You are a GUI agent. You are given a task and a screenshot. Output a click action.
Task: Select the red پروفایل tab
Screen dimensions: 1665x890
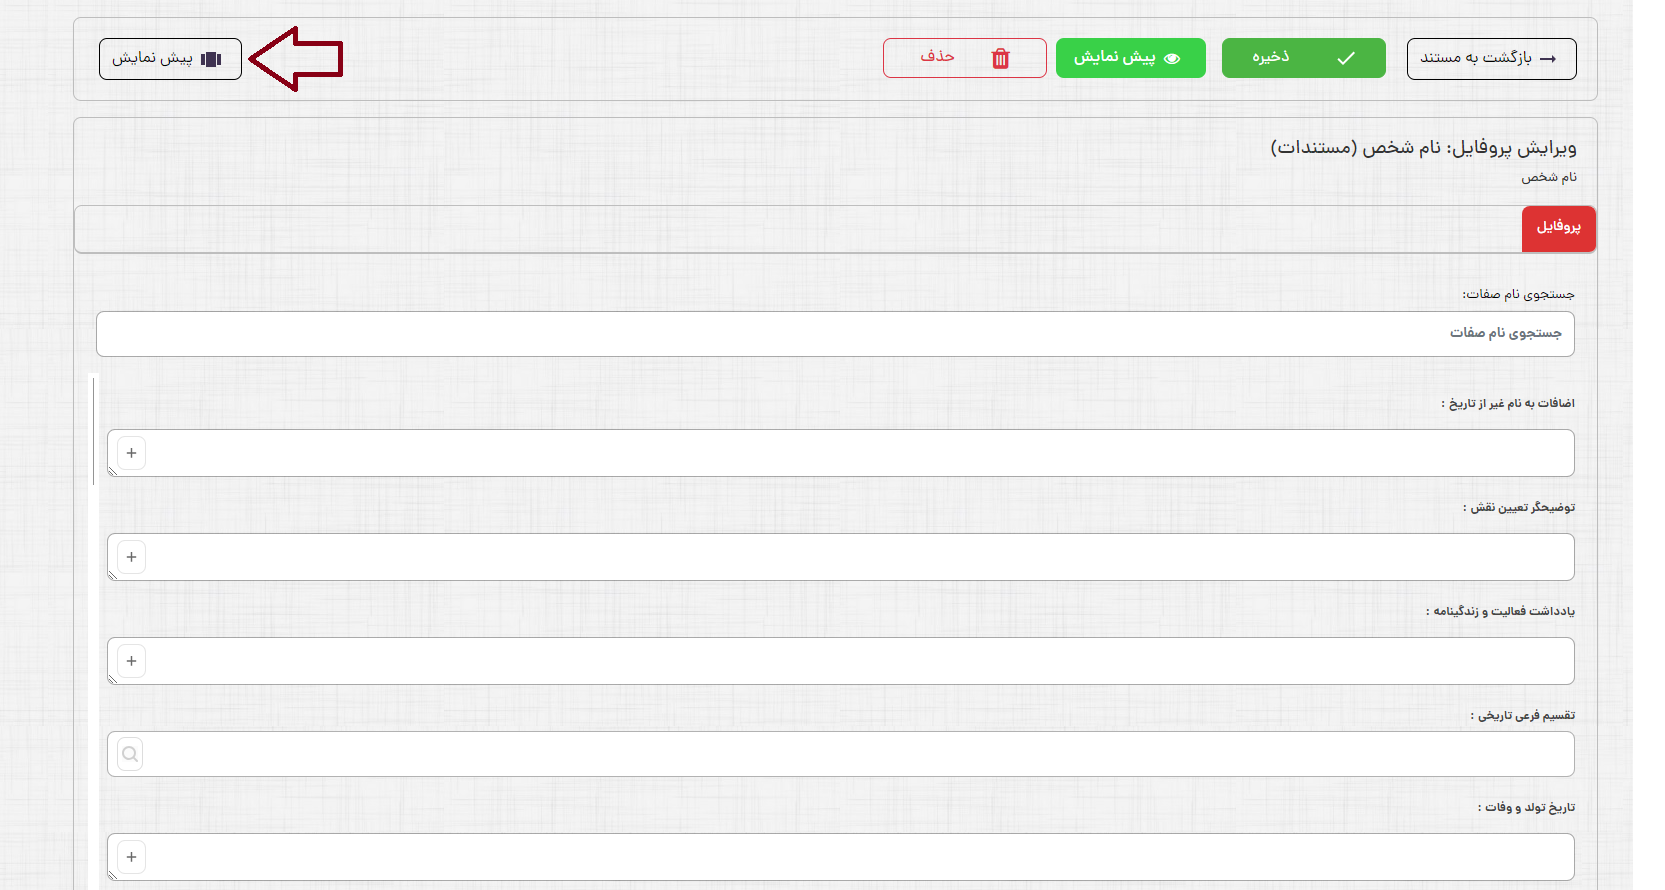1558,228
